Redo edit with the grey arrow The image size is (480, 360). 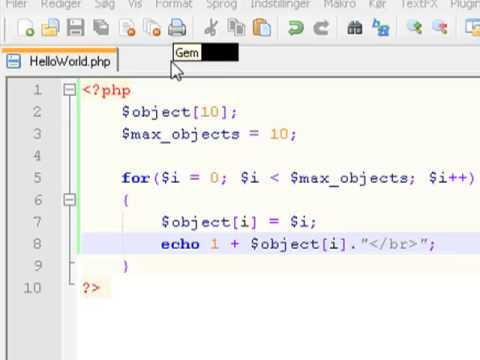click(x=321, y=28)
